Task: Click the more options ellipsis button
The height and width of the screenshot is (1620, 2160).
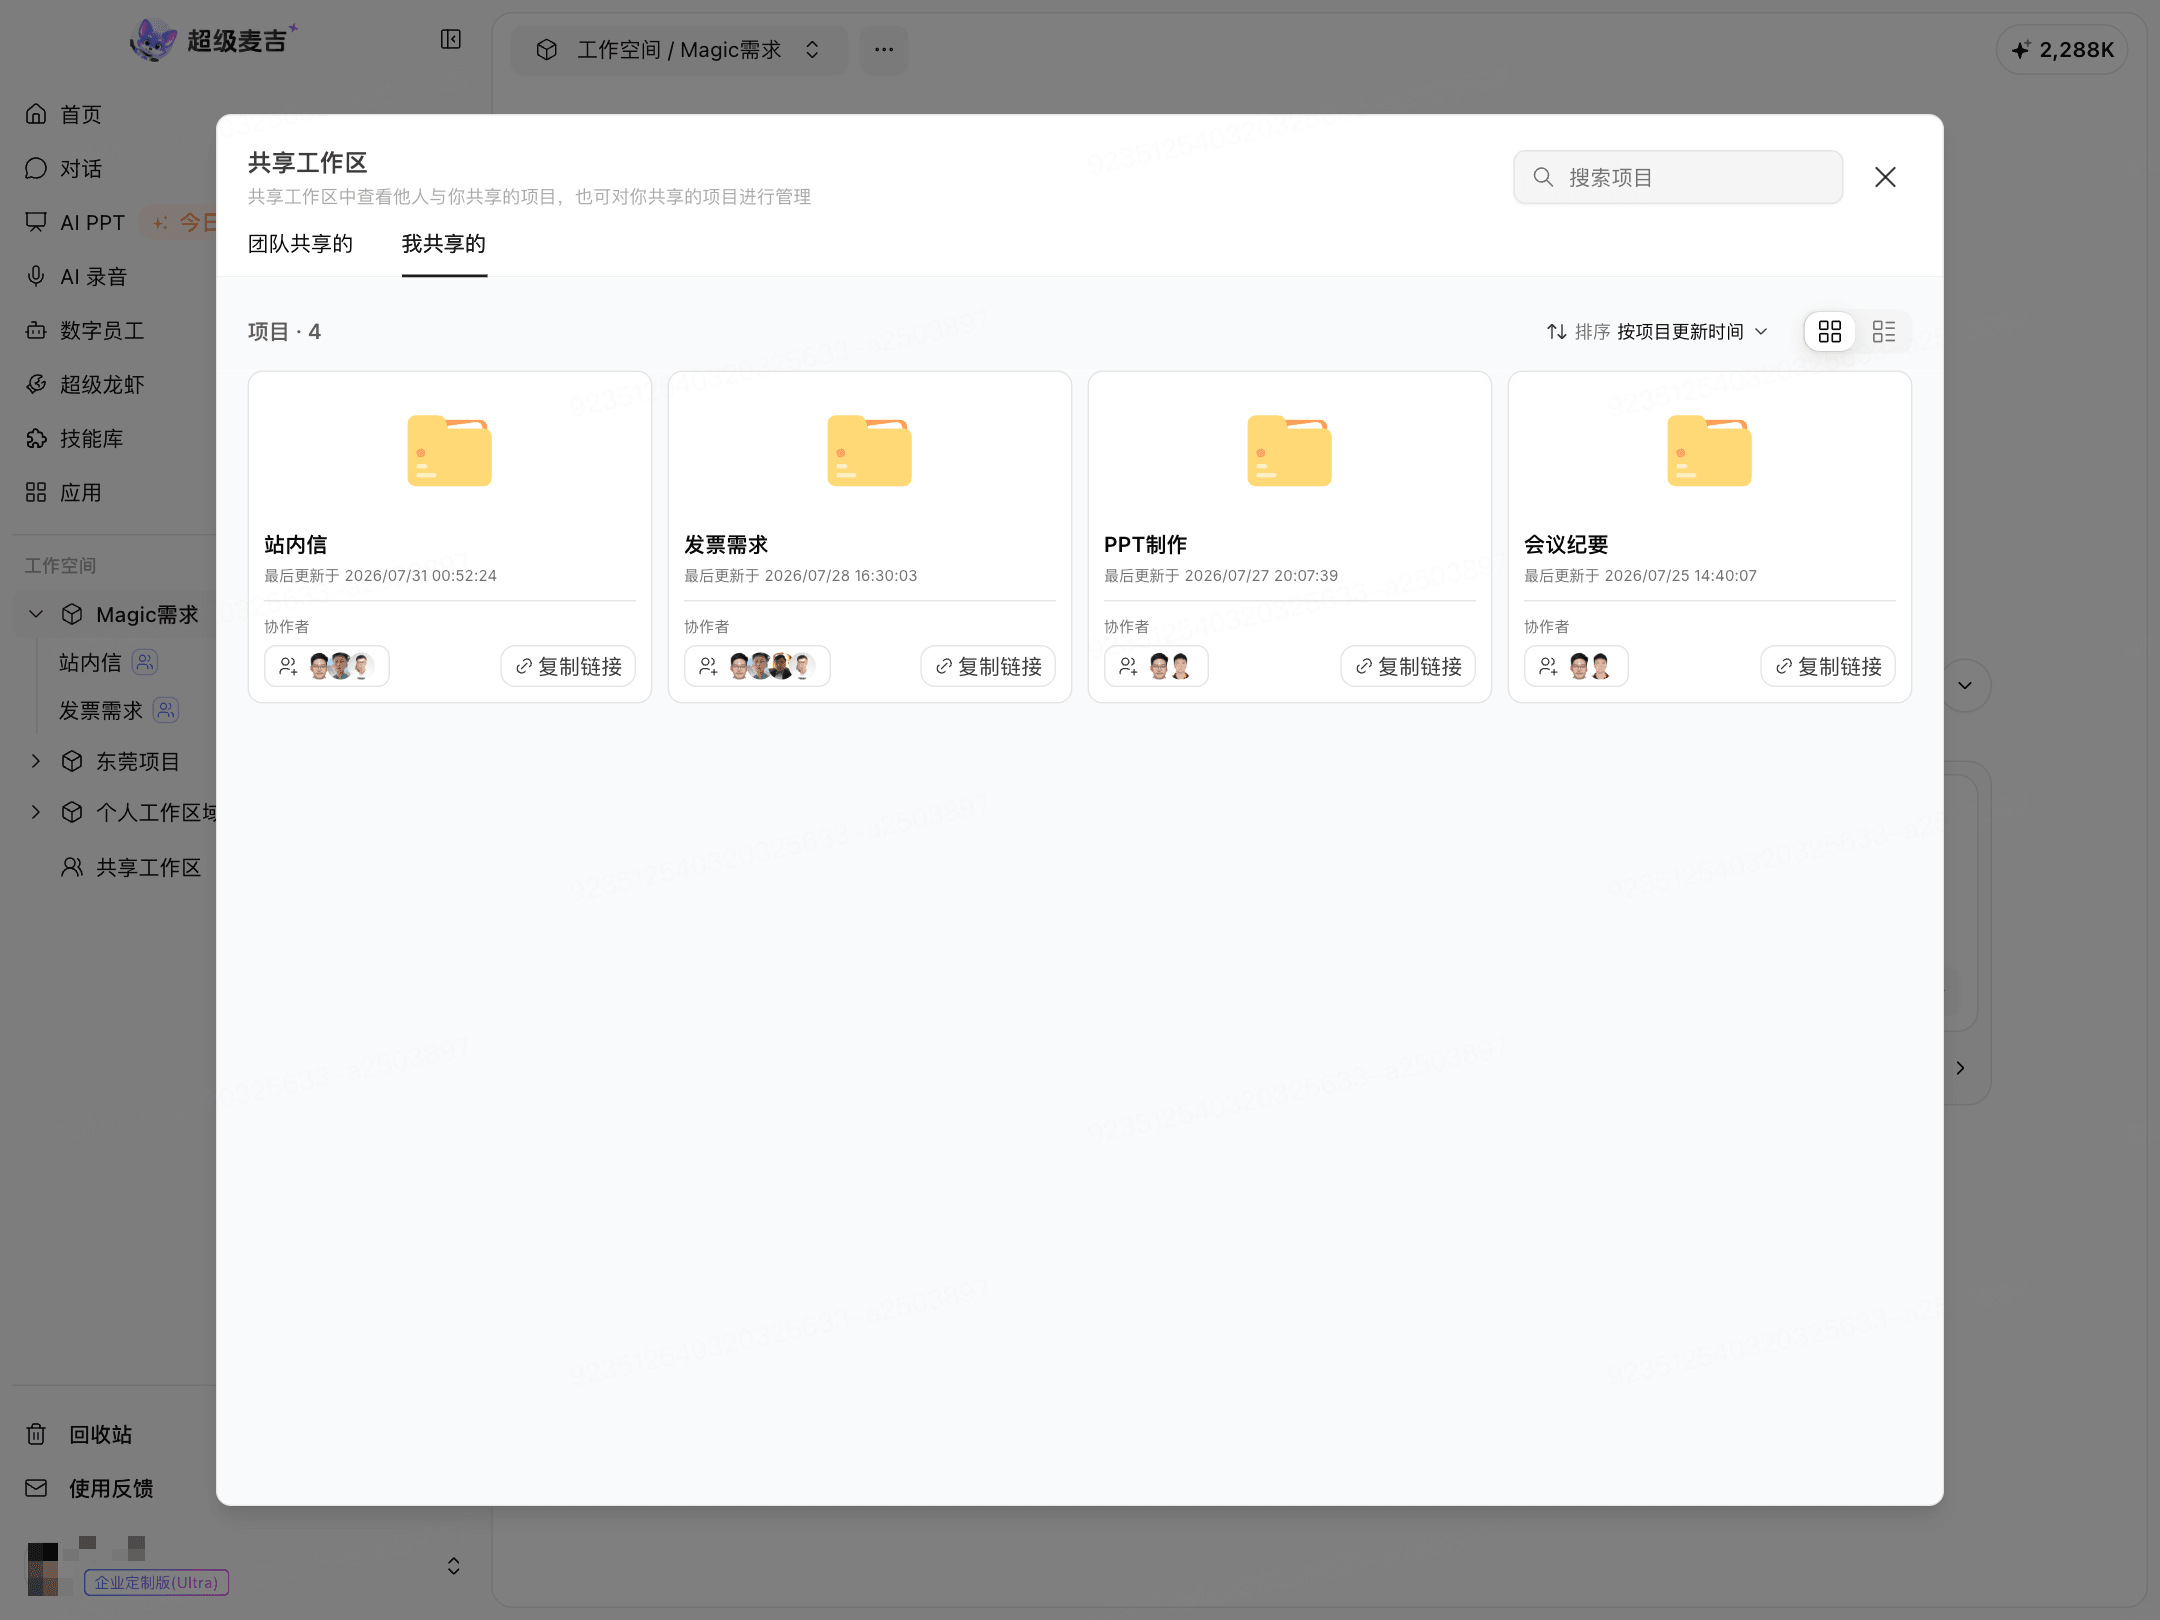Action: 884,49
